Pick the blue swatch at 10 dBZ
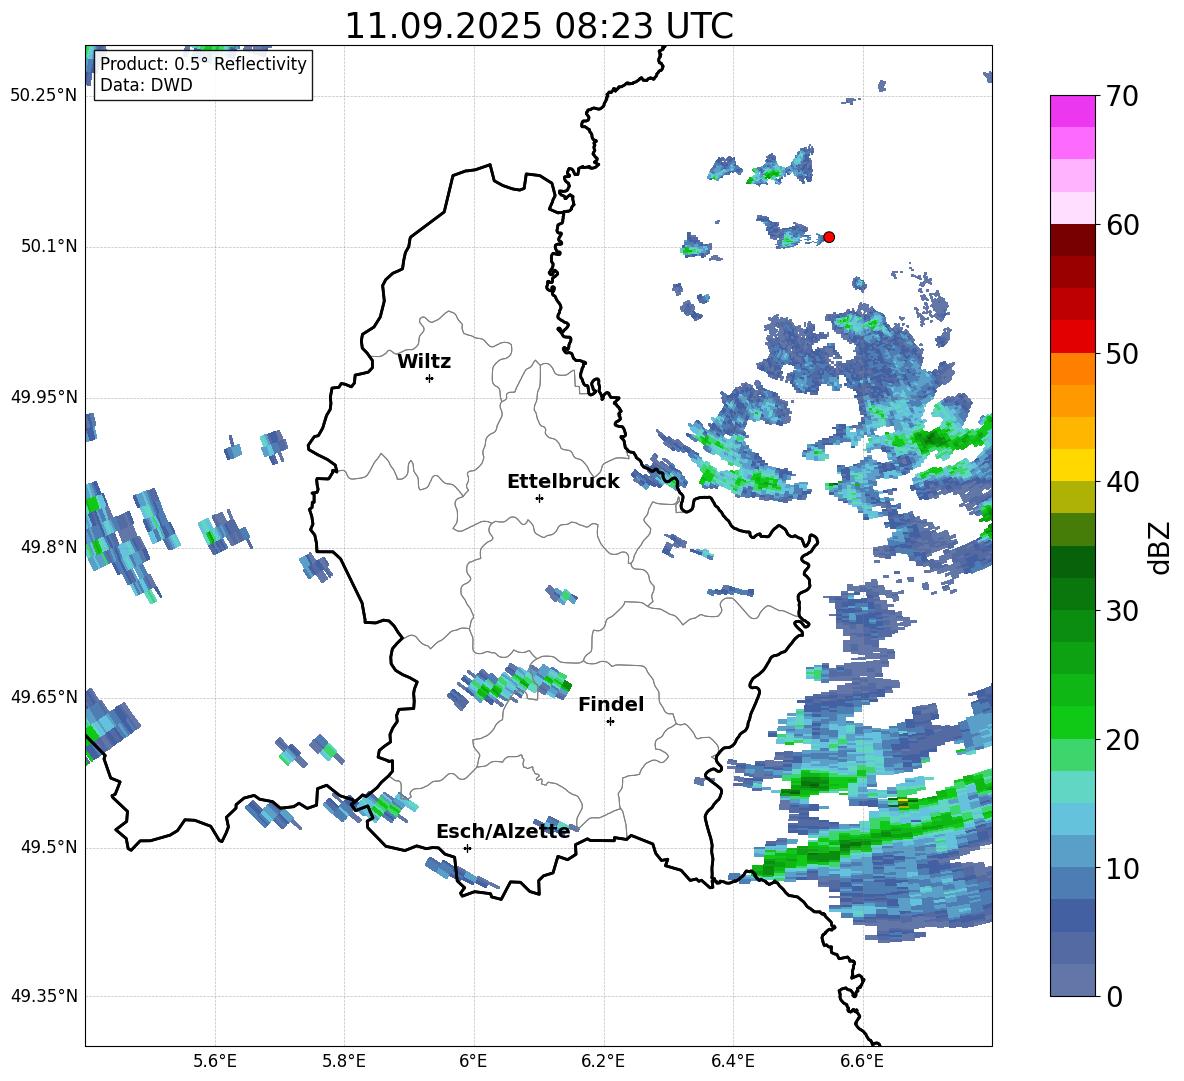The height and width of the screenshot is (1081, 1184). tap(1072, 852)
